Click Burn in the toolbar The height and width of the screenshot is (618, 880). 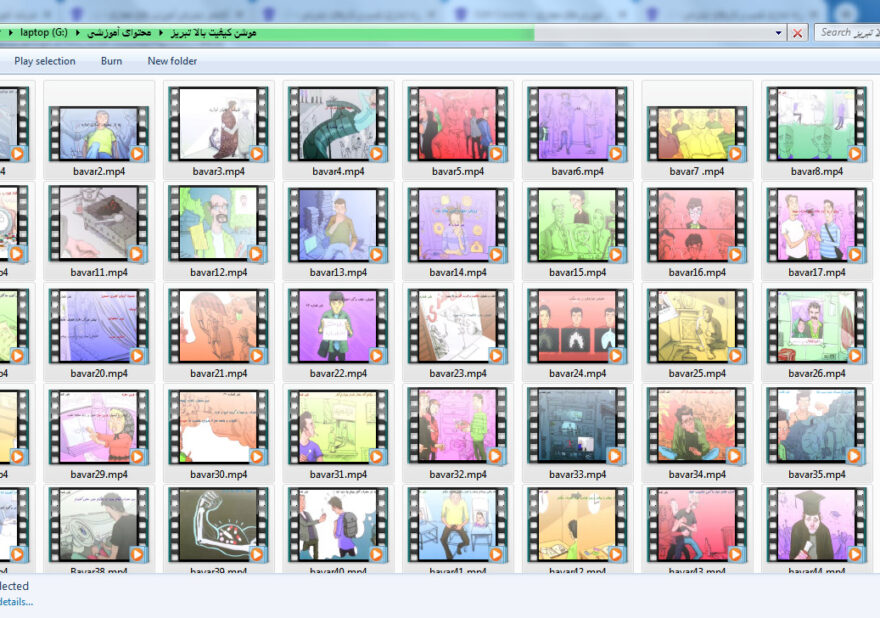[x=111, y=61]
